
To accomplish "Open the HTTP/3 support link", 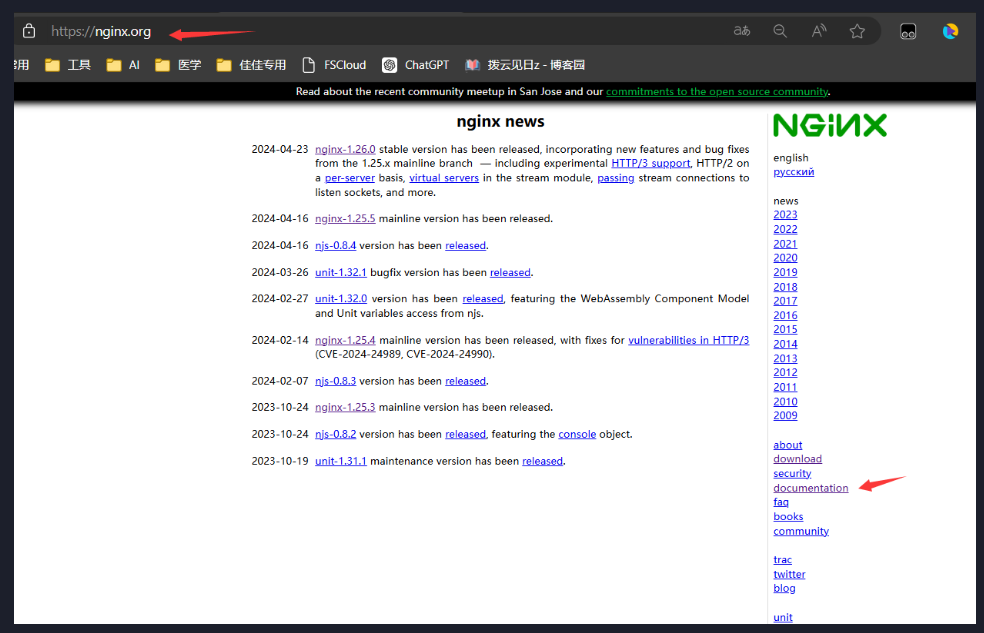I will (651, 163).
